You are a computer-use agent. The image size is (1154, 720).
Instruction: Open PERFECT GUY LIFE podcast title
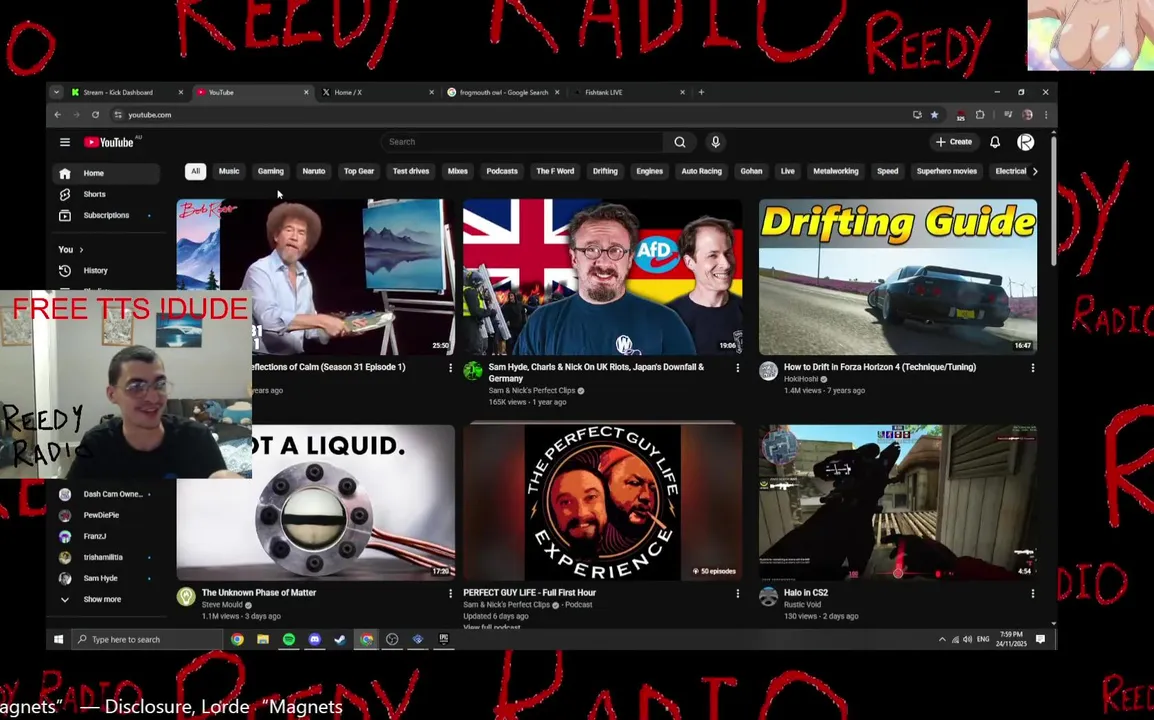[x=530, y=593]
